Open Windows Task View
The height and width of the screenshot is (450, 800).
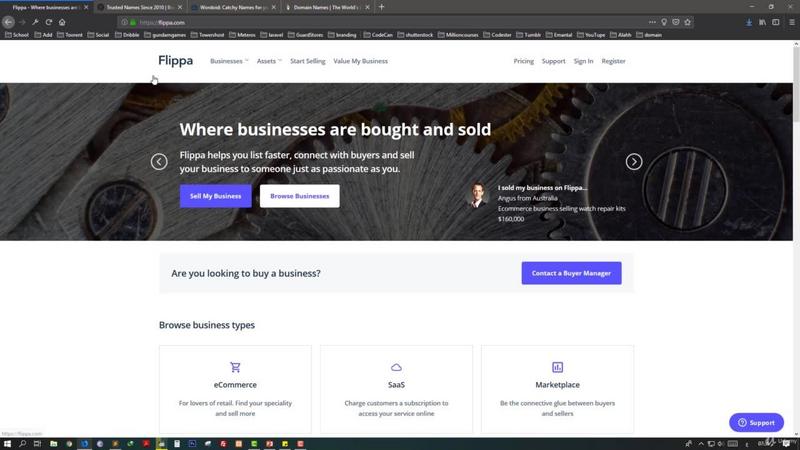(37, 444)
